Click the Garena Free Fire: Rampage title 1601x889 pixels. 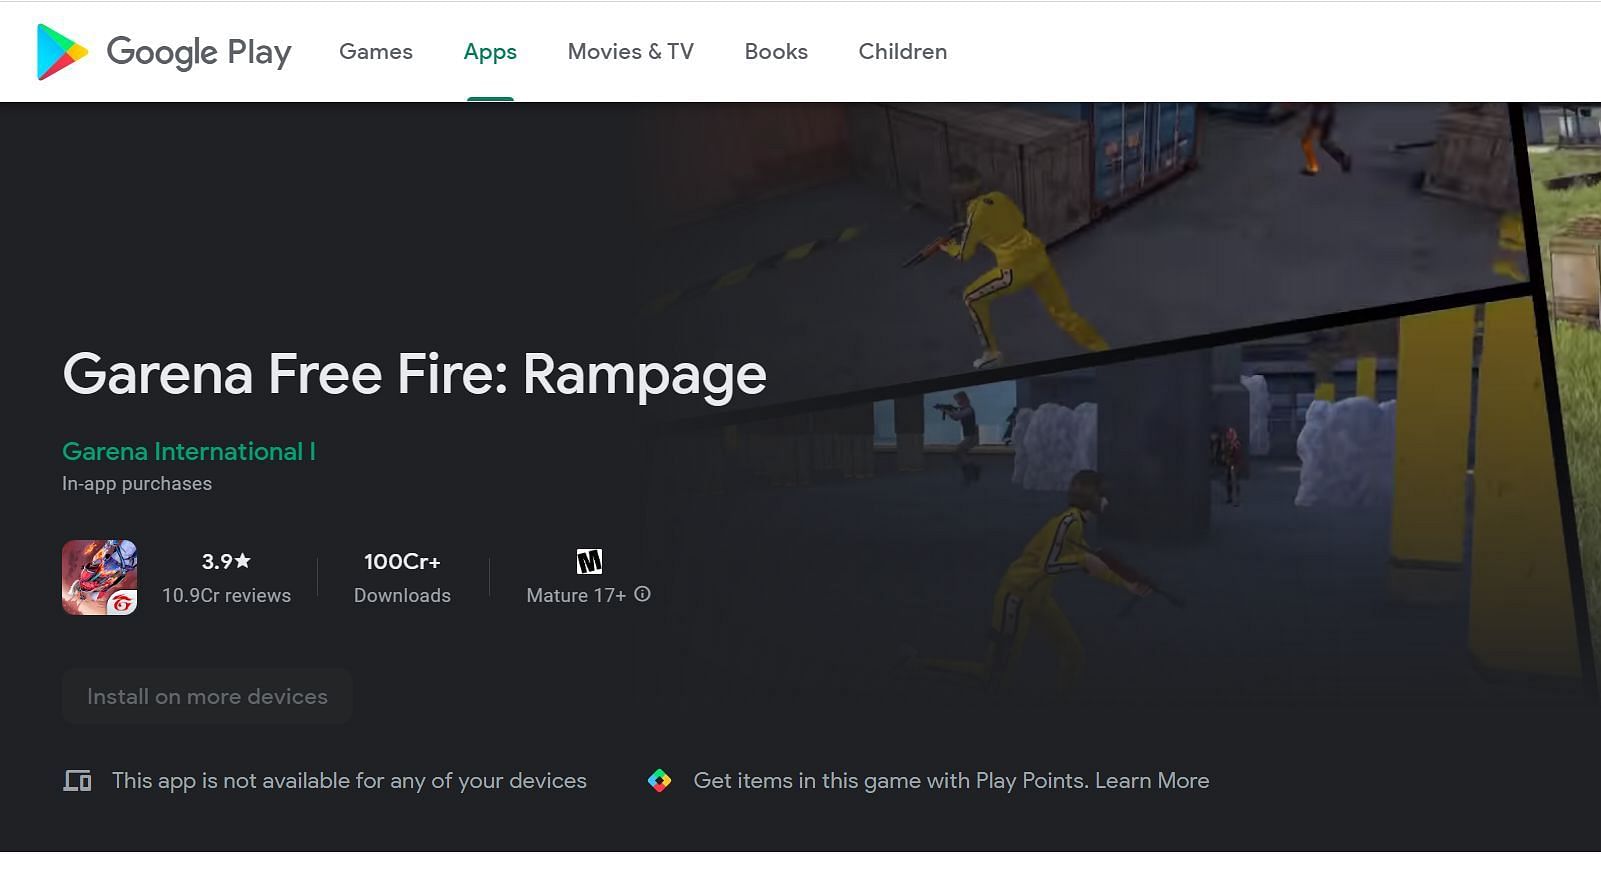(415, 375)
